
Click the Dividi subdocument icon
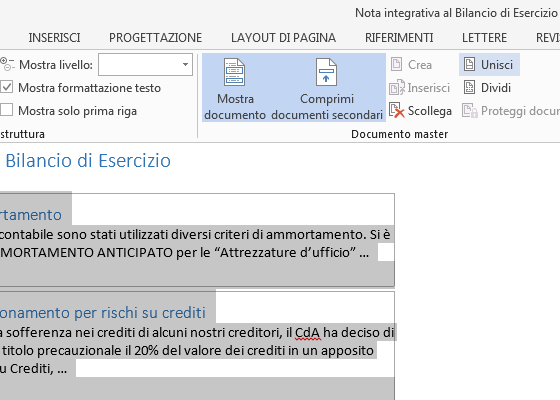click(469, 88)
